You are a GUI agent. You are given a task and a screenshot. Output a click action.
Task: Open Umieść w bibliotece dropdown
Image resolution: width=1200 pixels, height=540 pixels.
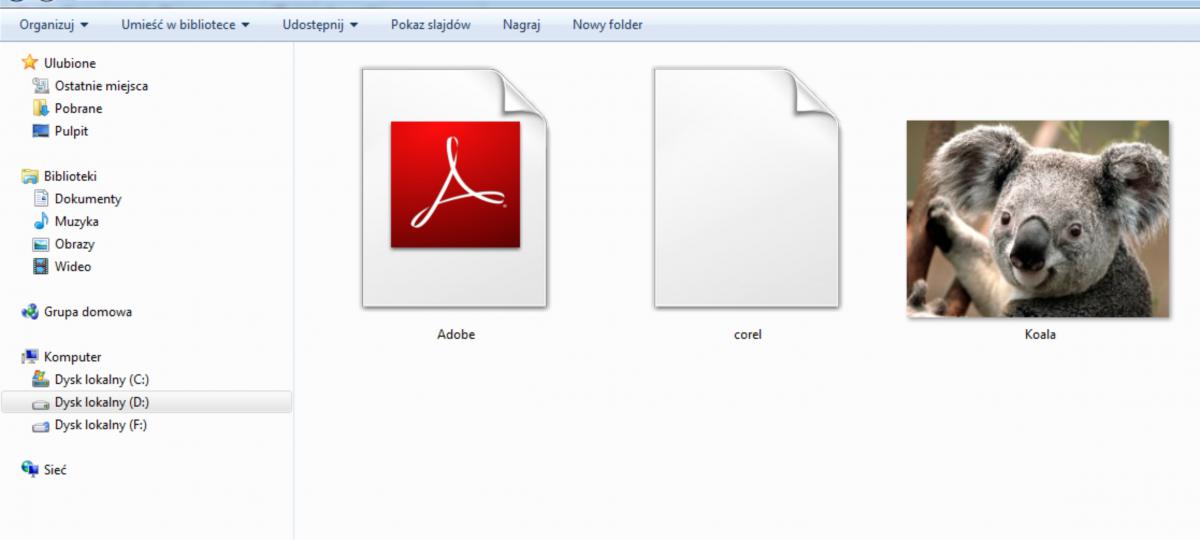[x=186, y=25]
